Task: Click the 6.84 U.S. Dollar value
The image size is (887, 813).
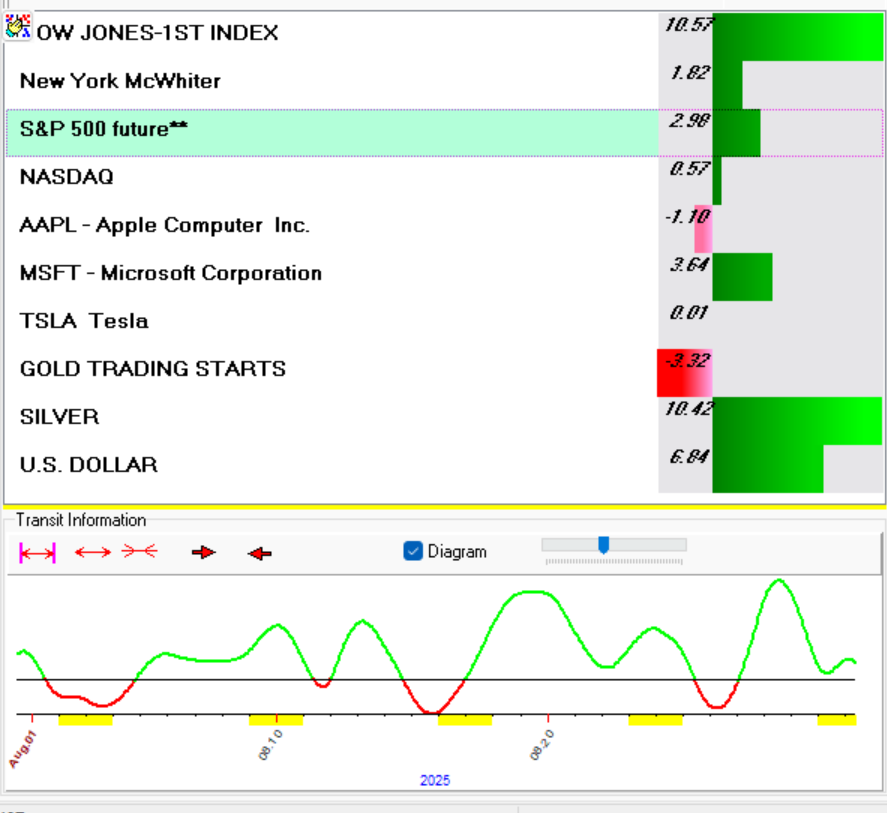Action: coord(690,457)
